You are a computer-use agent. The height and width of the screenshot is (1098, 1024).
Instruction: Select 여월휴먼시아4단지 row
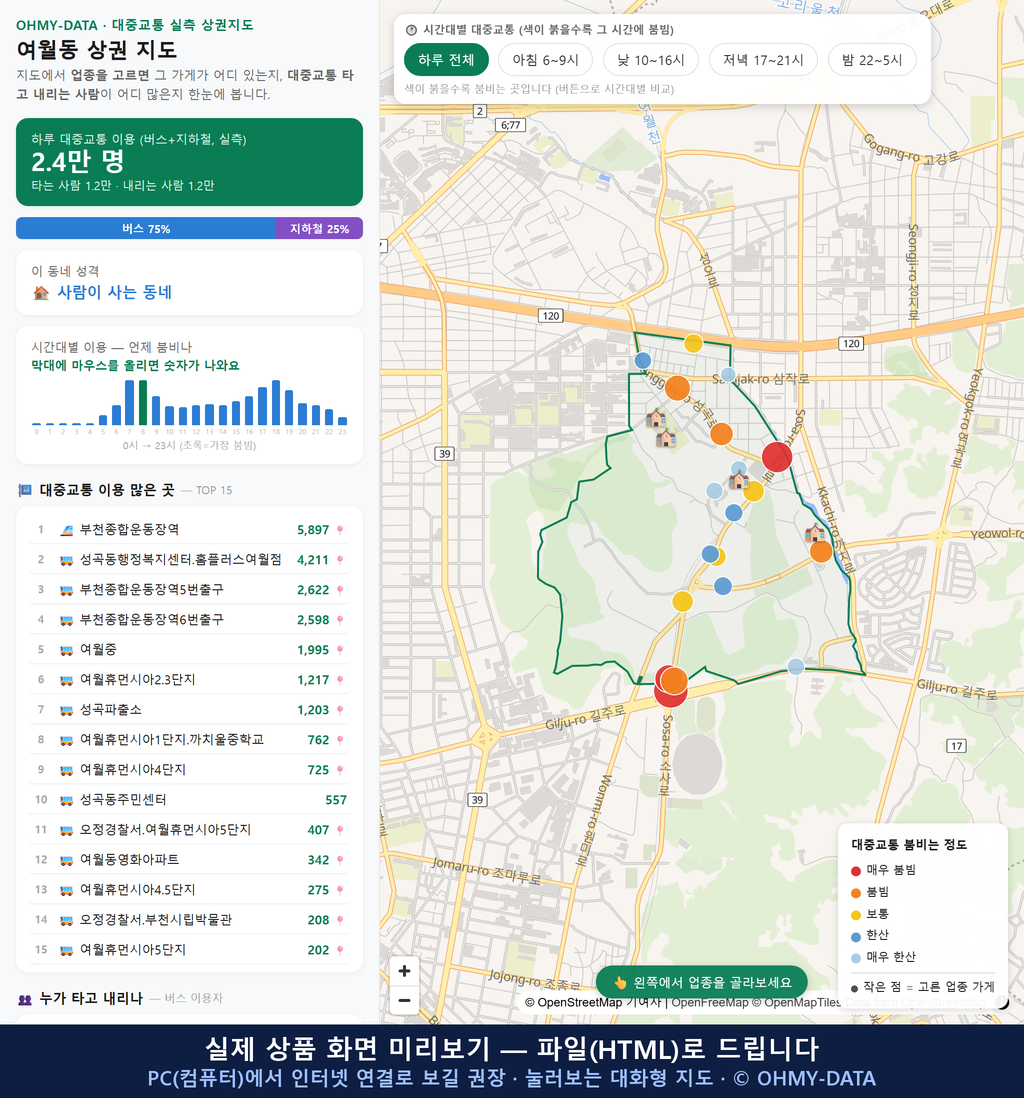(x=189, y=770)
